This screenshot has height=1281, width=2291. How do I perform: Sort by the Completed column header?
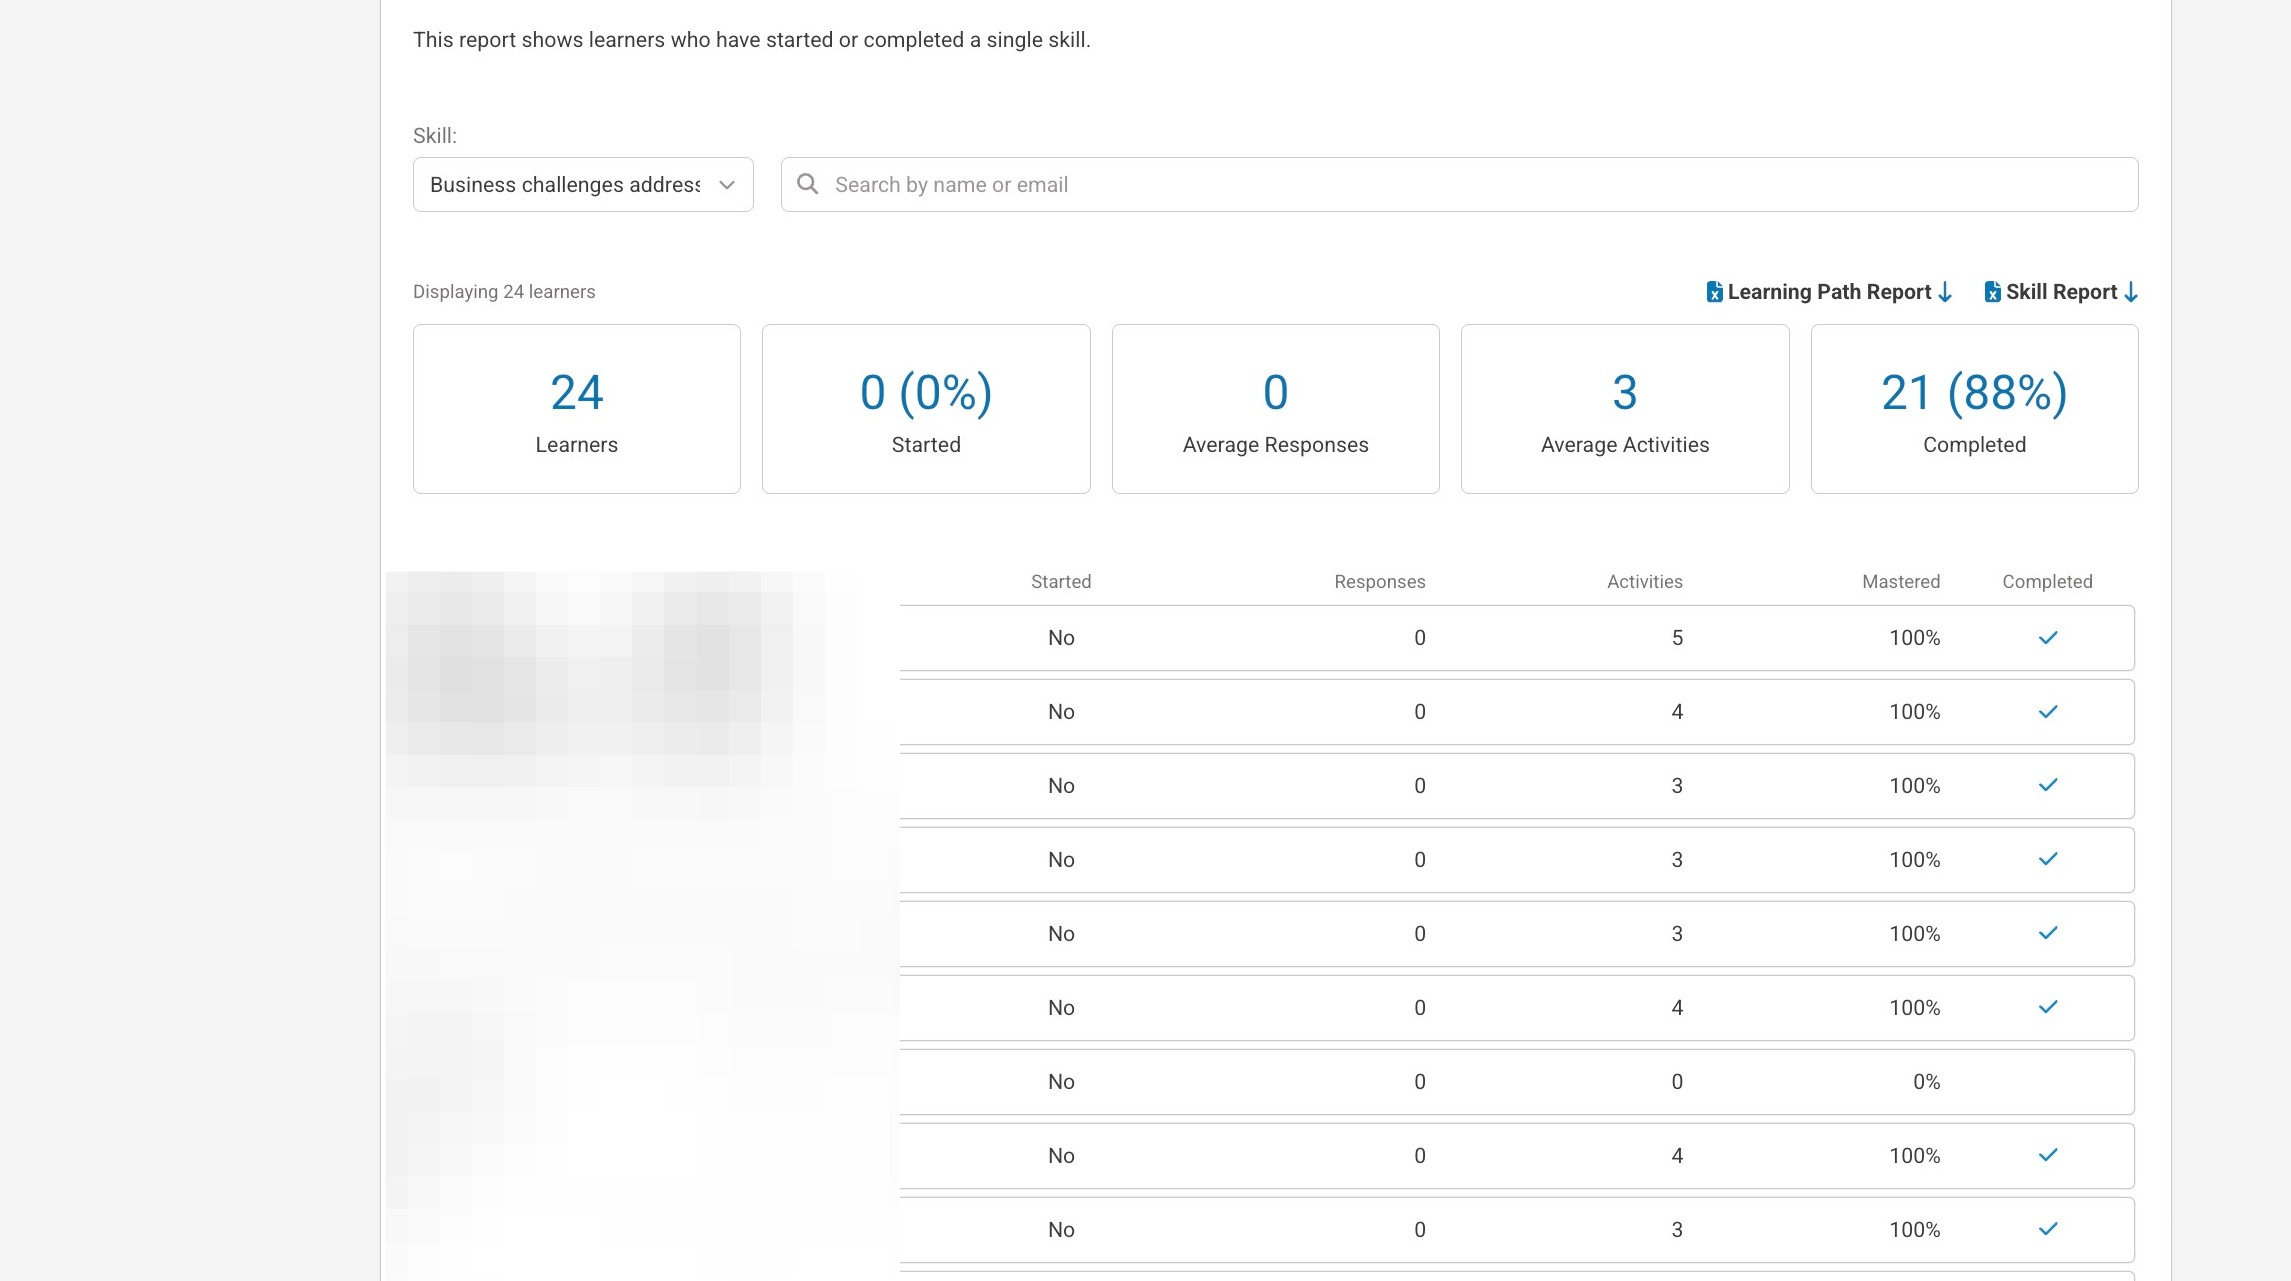[x=2046, y=582]
